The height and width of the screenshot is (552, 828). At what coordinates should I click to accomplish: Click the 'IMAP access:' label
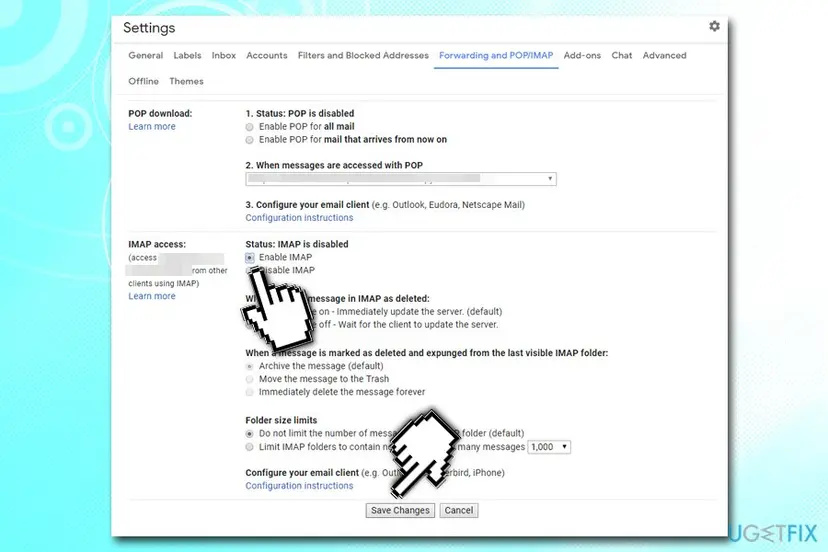click(x=157, y=244)
